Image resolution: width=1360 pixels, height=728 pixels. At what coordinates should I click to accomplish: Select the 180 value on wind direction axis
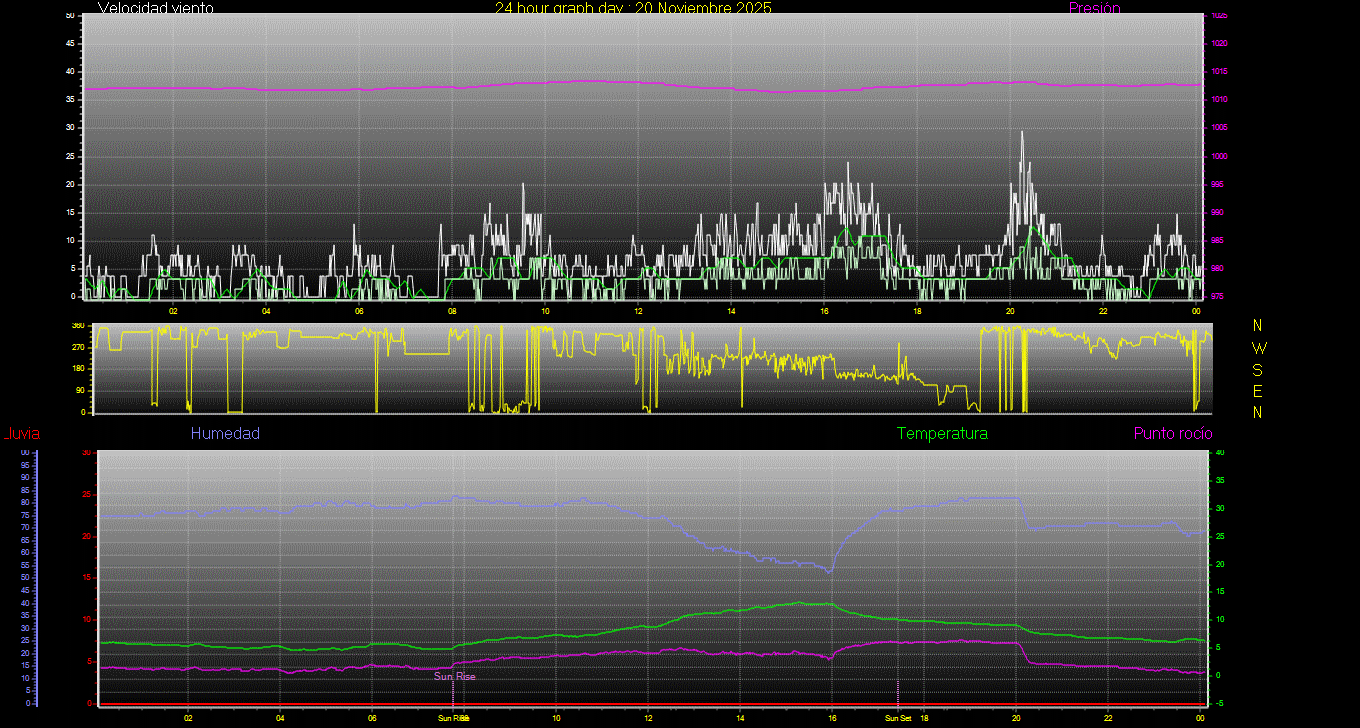[77, 369]
